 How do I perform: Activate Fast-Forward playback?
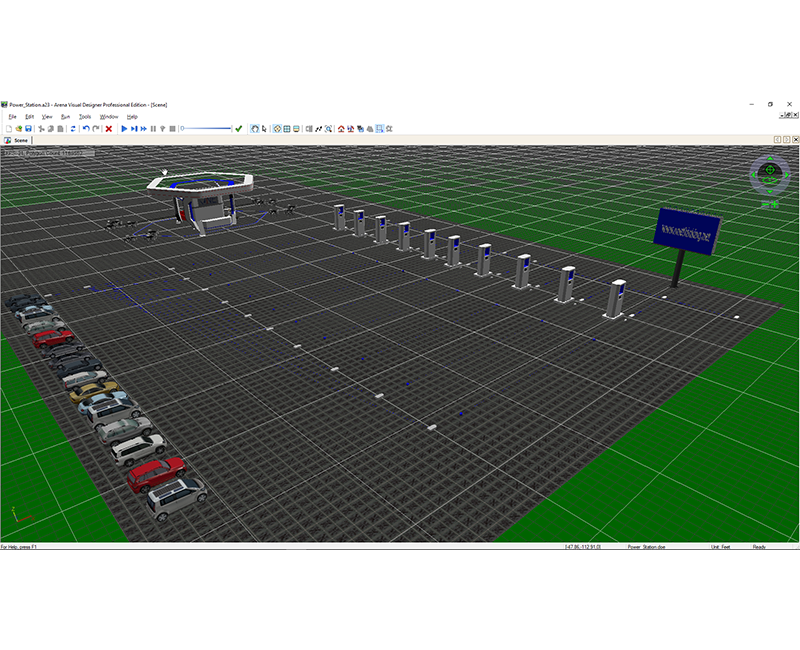(142, 128)
